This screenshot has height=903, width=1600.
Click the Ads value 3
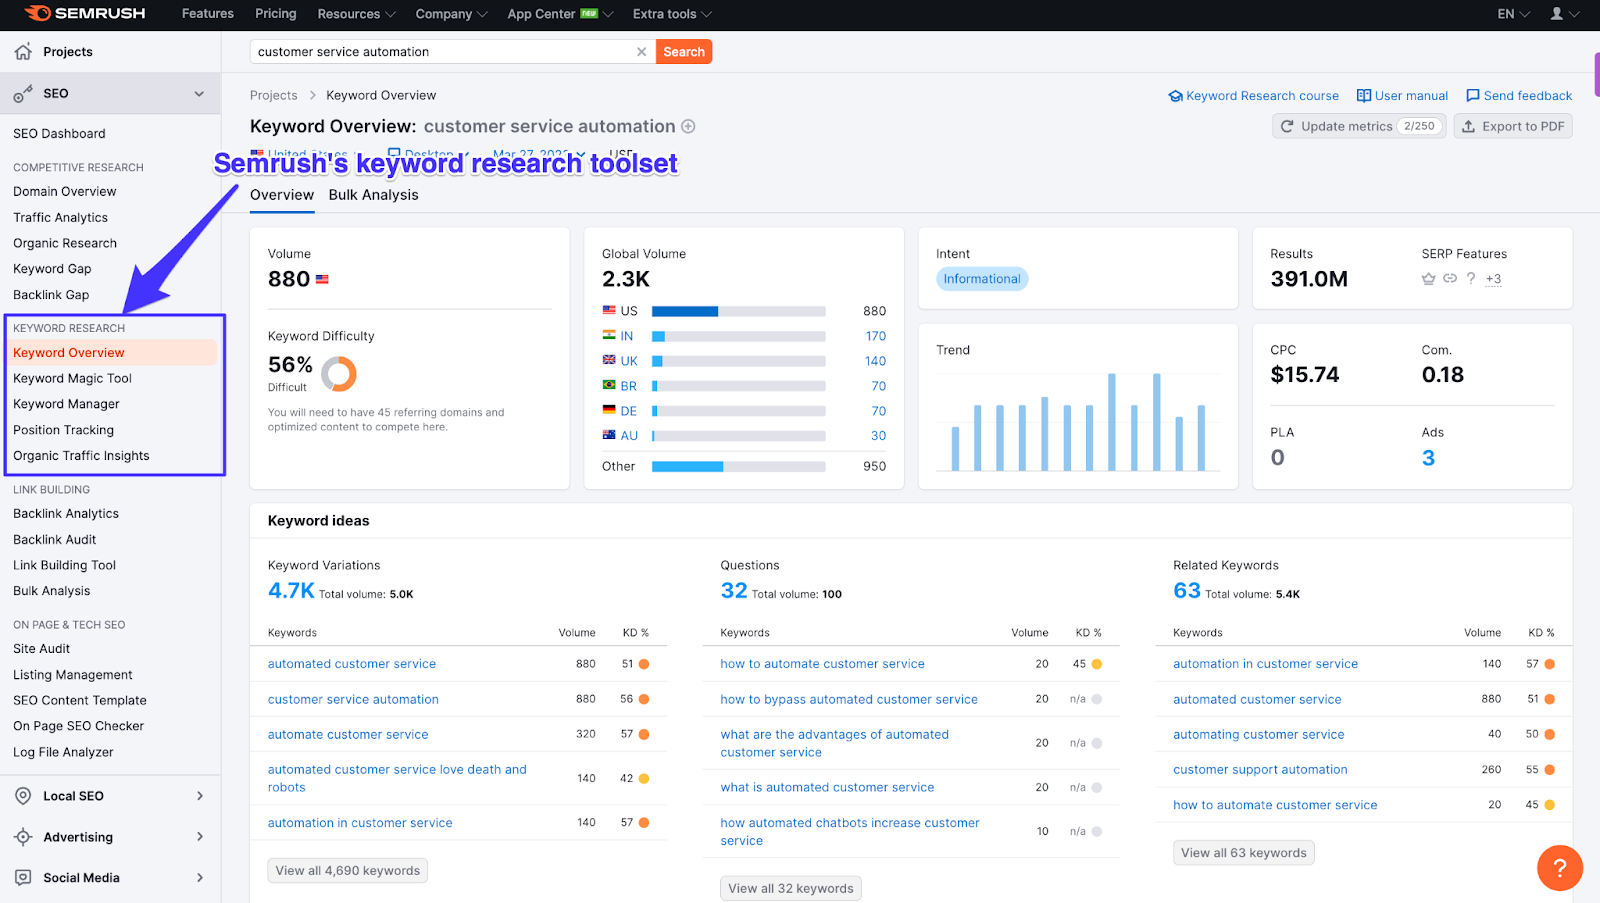[x=1428, y=458]
